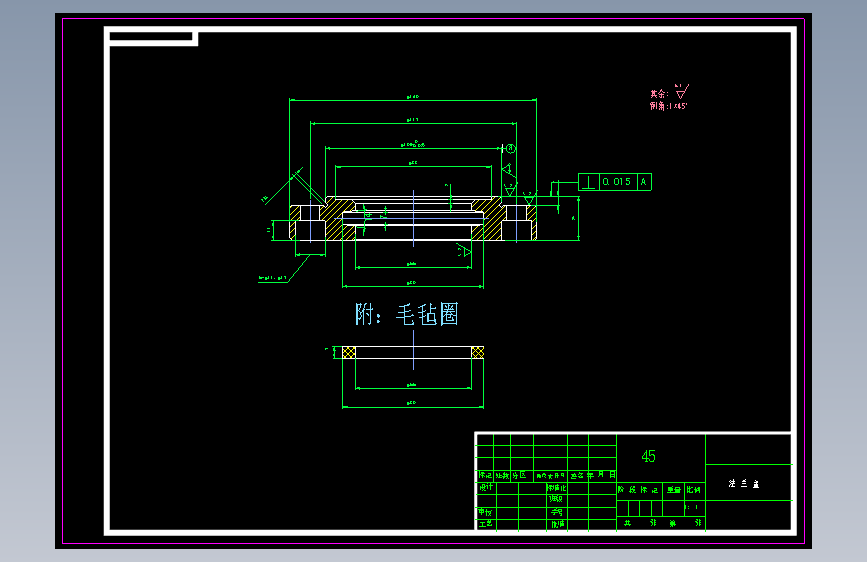
Task: Click the 比例 header cell
Action: tap(693, 490)
